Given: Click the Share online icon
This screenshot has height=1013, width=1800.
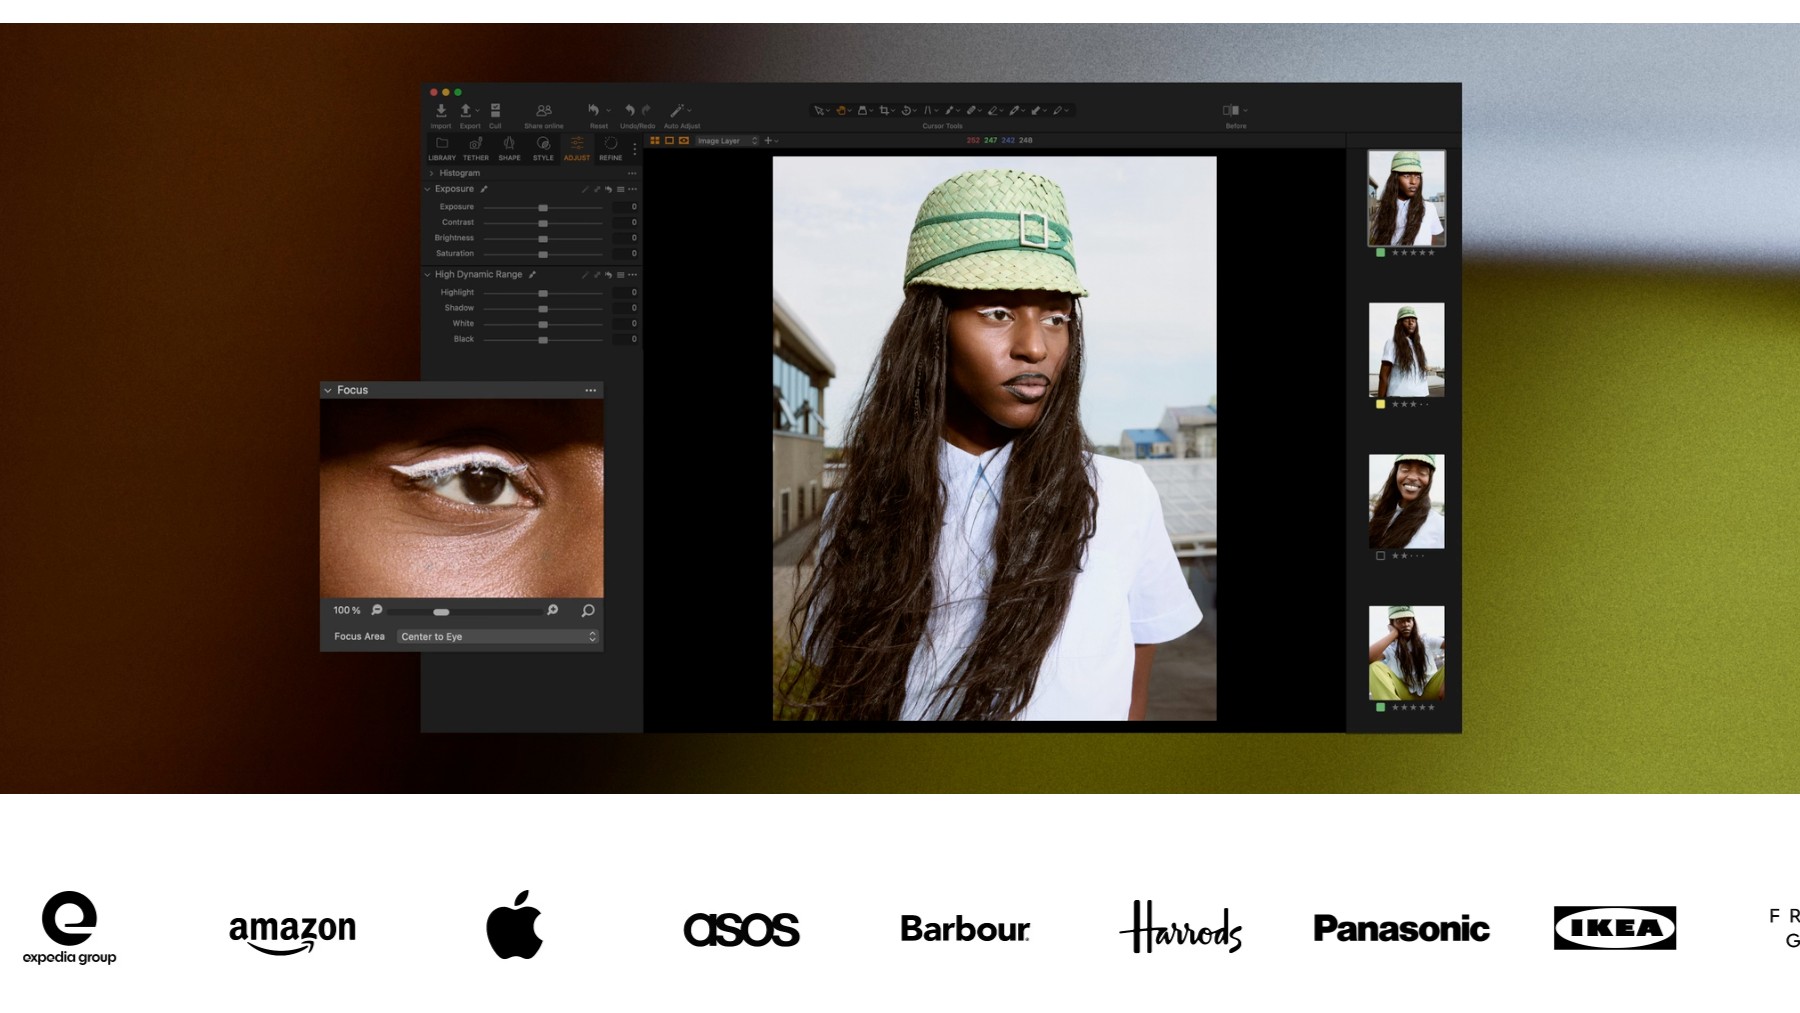Looking at the screenshot, I should coord(544,110).
